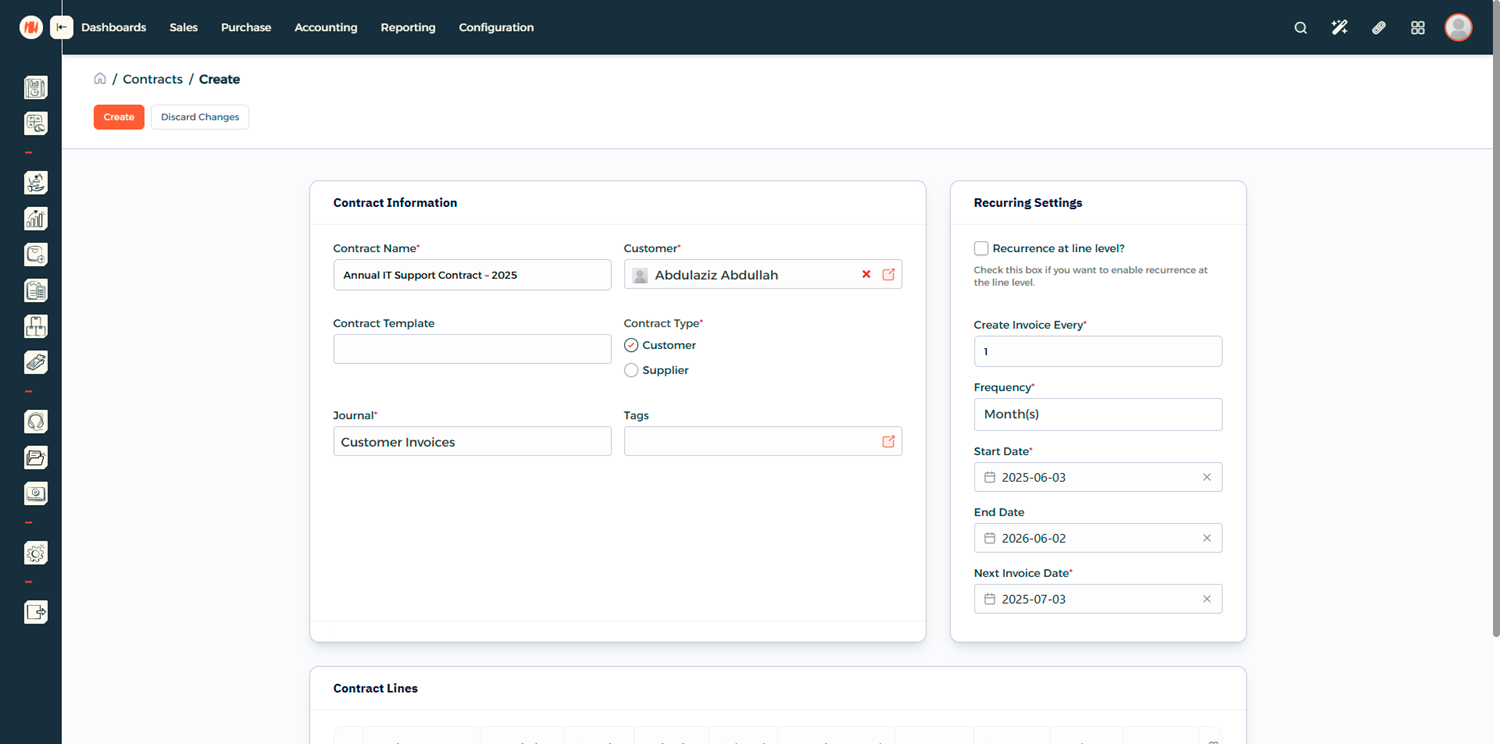
Task: Open the Journal dropdown with Customer Invoices
Action: [472, 442]
